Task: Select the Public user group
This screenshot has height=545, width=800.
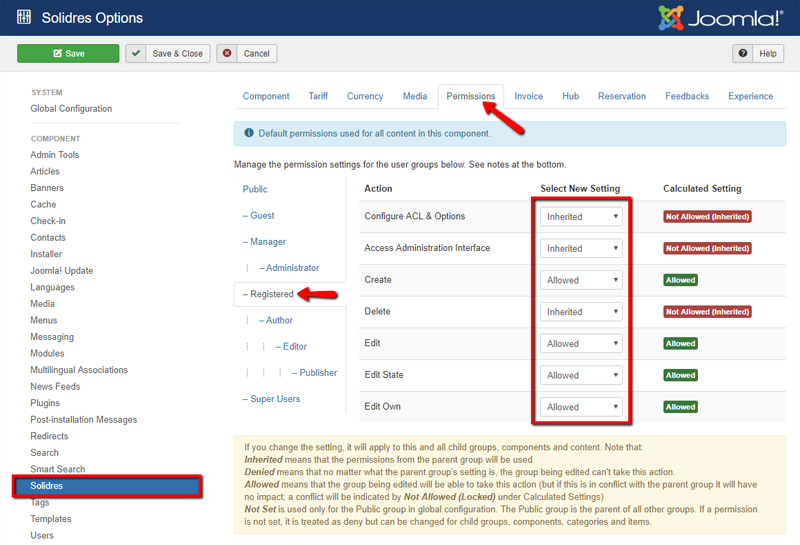Action: [x=255, y=189]
